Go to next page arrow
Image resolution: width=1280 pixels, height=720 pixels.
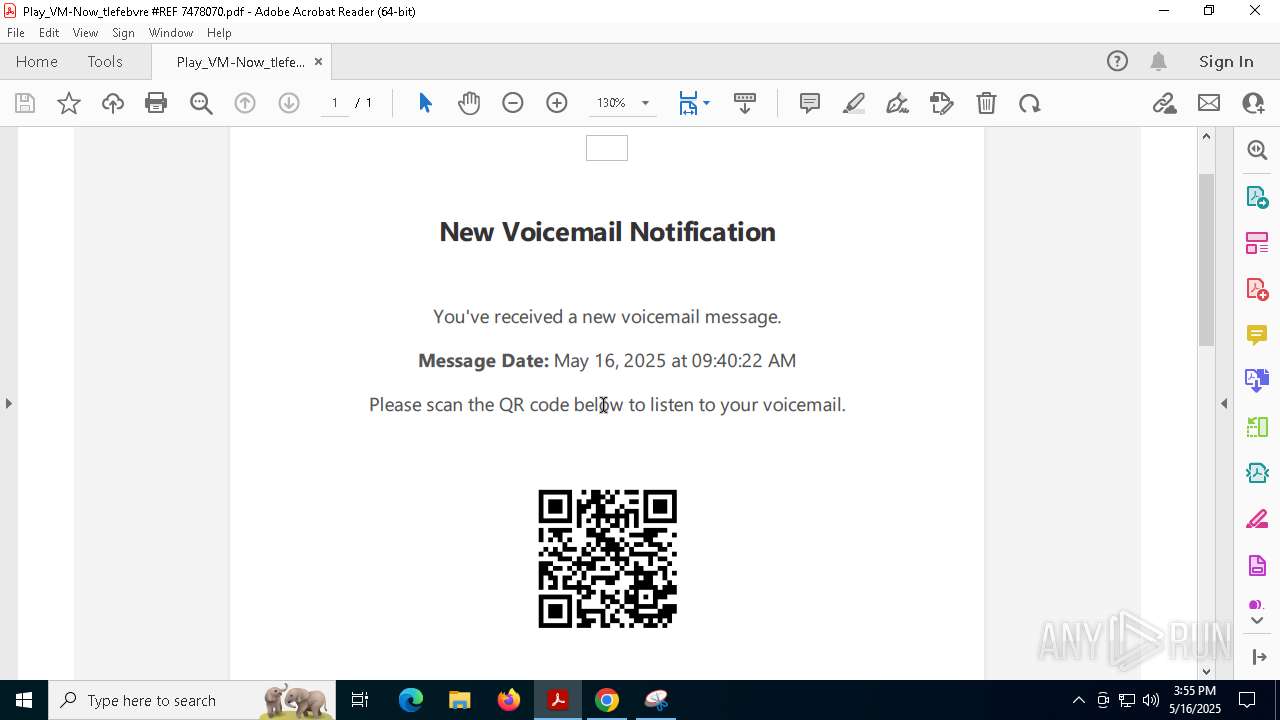tap(289, 103)
